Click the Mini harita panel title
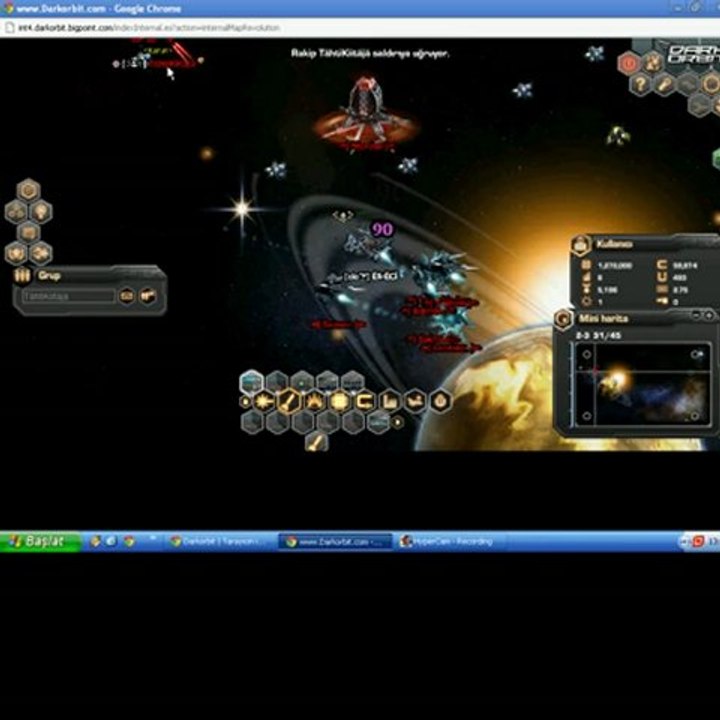The image size is (720, 720). pos(603,319)
